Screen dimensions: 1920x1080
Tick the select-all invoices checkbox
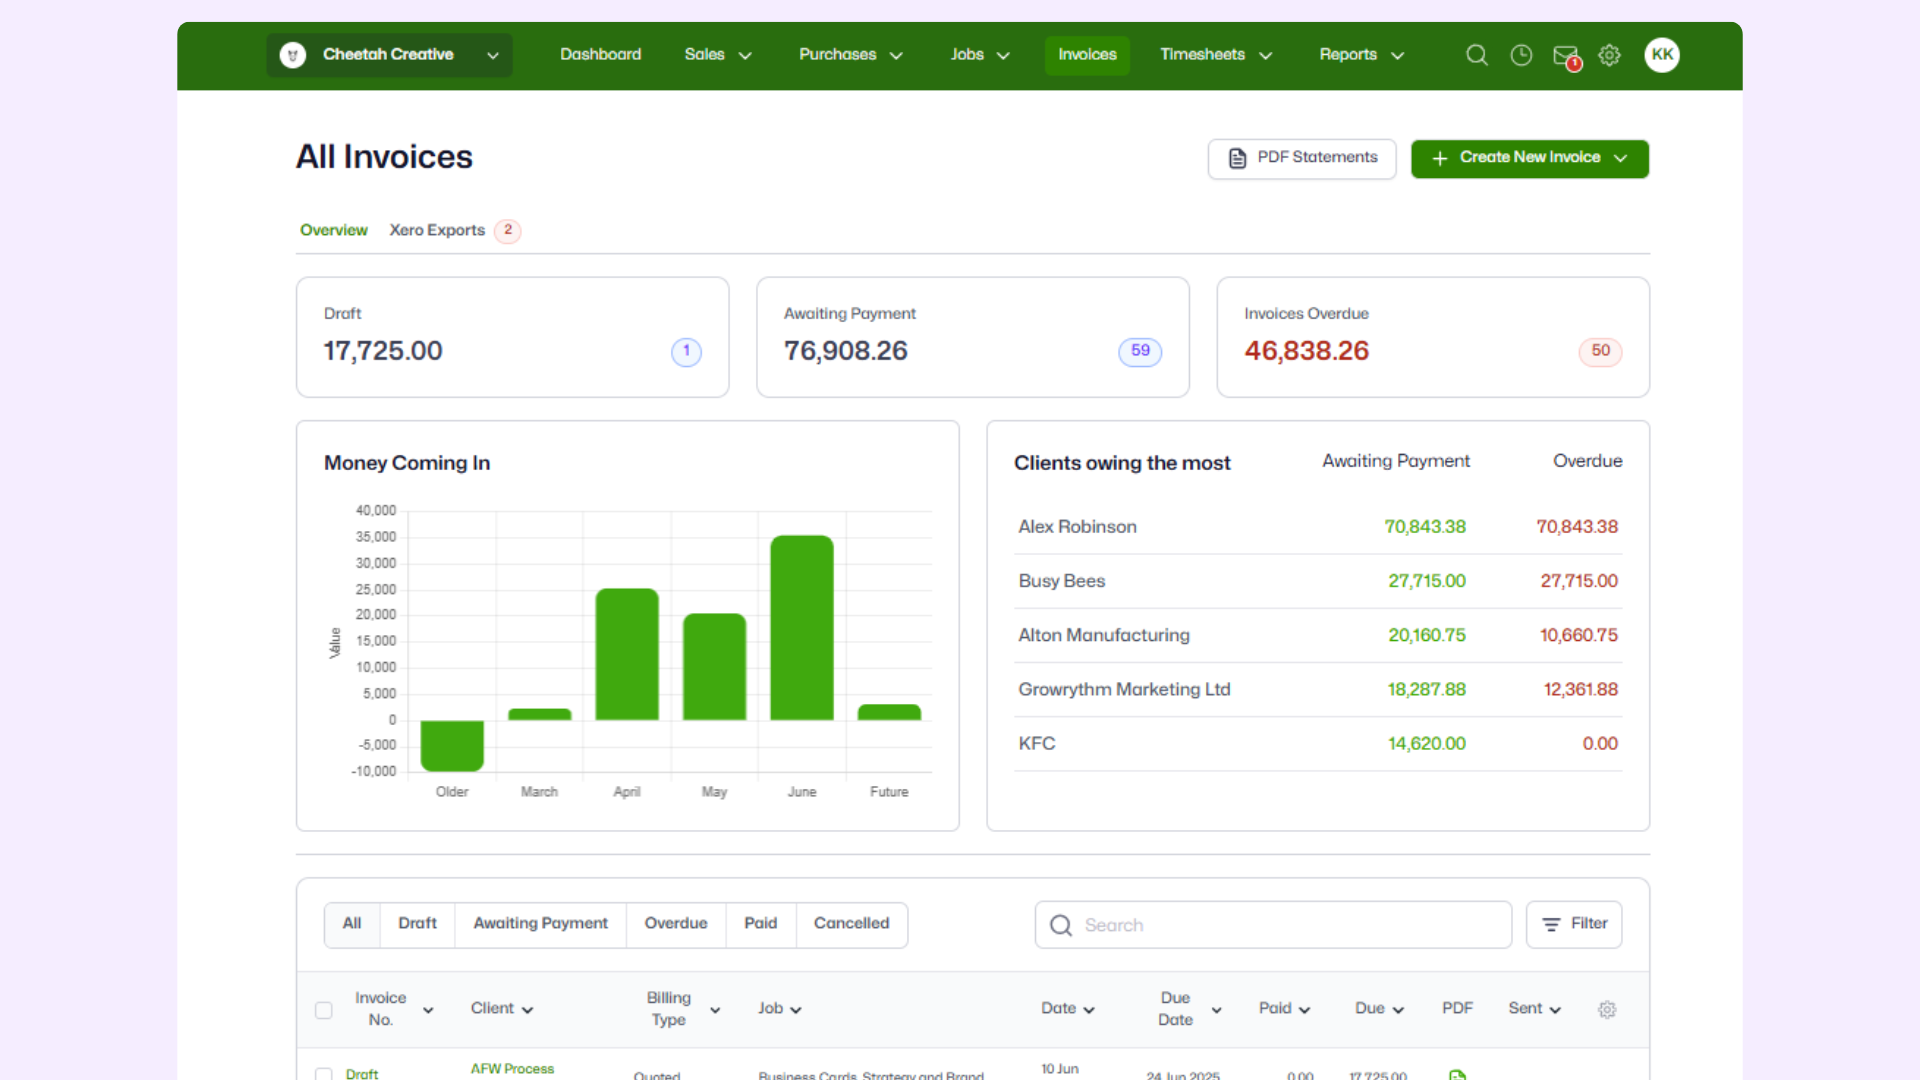(x=323, y=1010)
